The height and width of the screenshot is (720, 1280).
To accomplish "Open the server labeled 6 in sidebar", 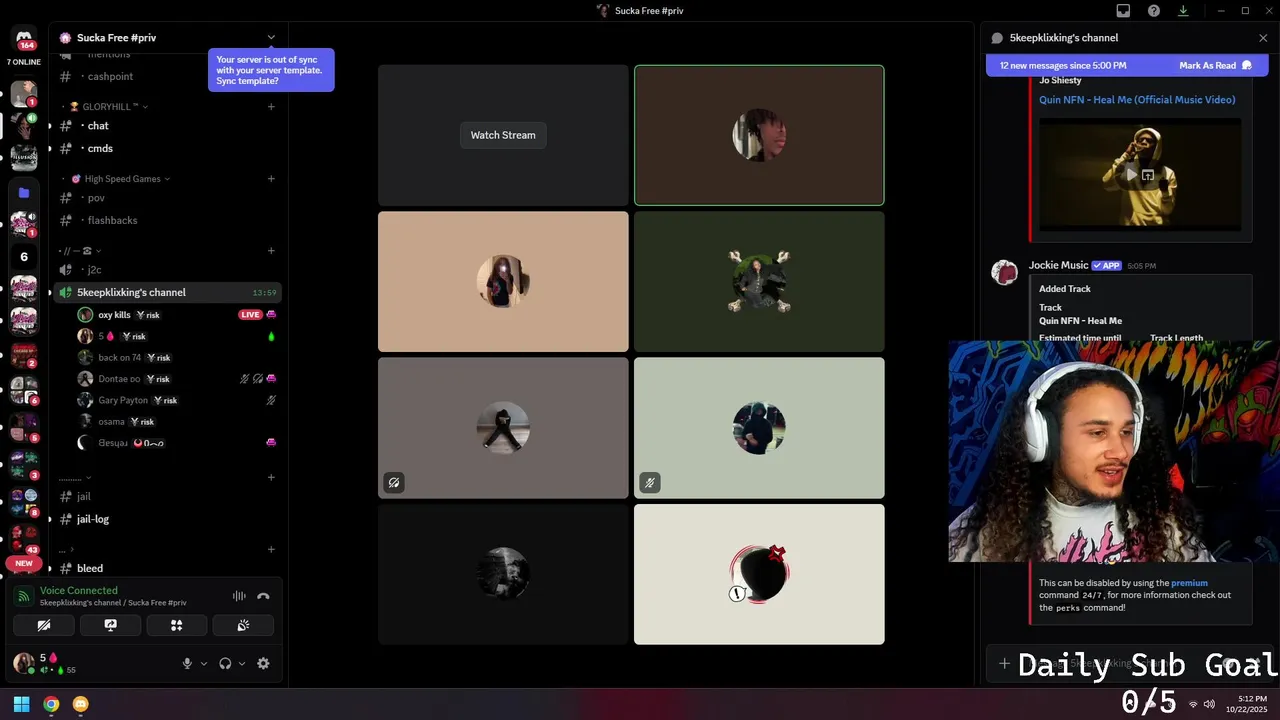I will coord(24,257).
